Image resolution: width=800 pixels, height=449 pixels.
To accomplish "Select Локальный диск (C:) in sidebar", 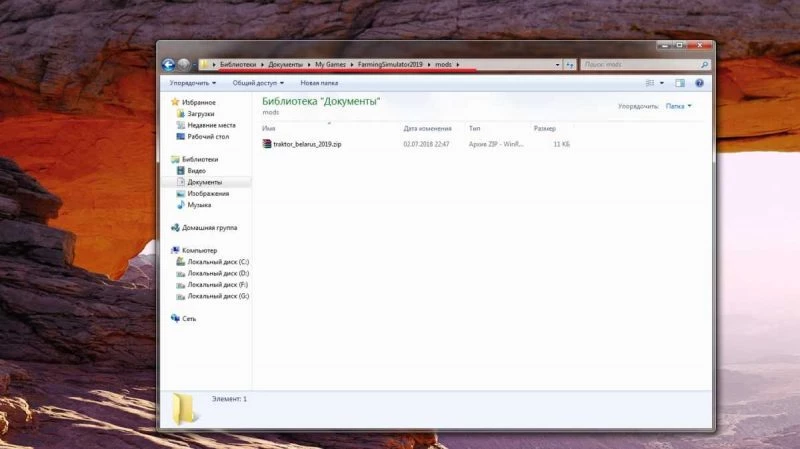I will tap(218, 261).
